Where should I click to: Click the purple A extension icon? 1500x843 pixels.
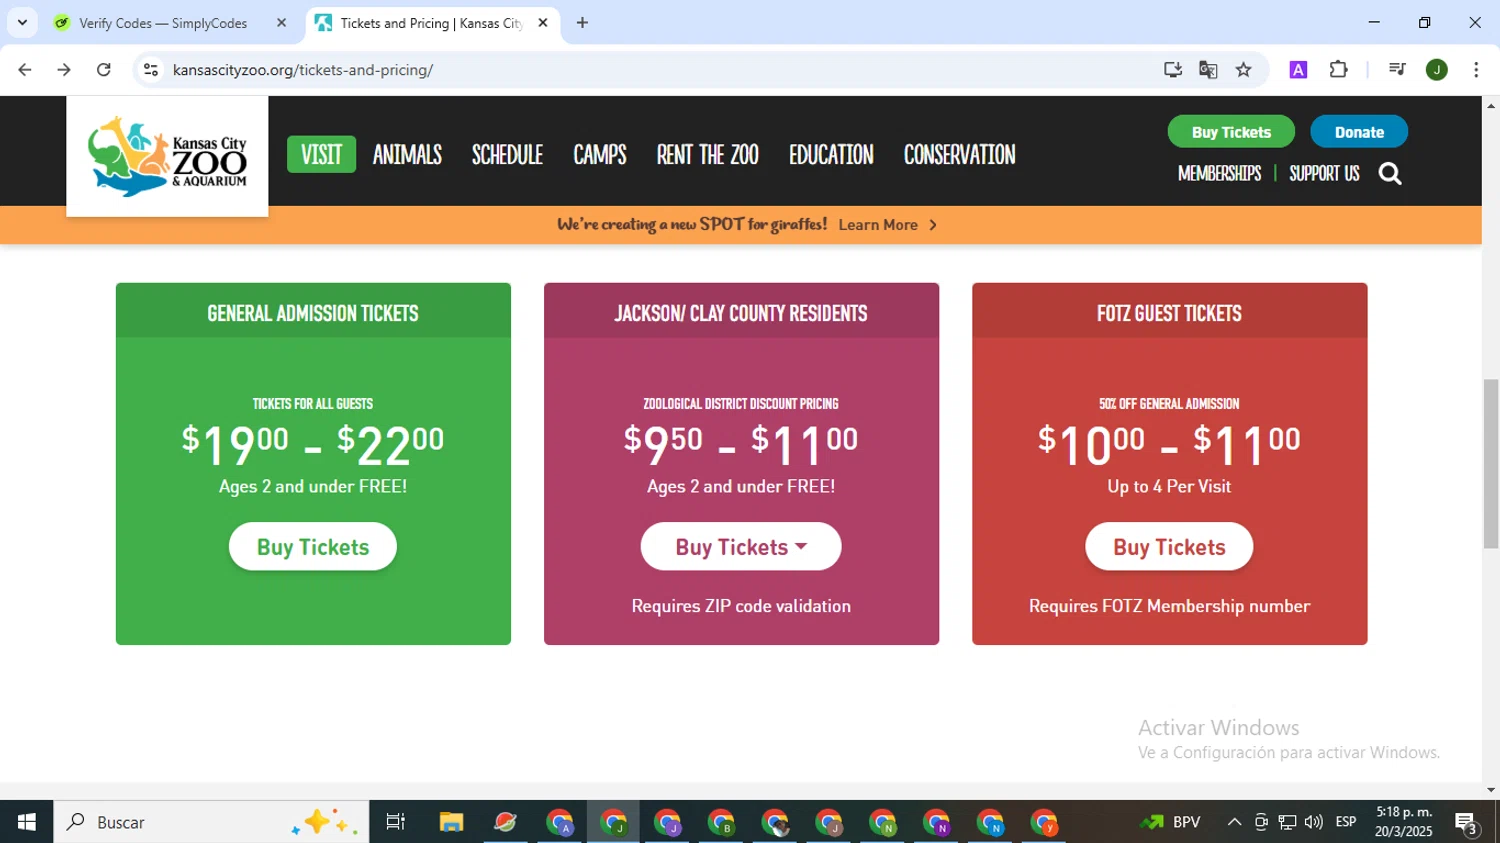pyautogui.click(x=1298, y=70)
